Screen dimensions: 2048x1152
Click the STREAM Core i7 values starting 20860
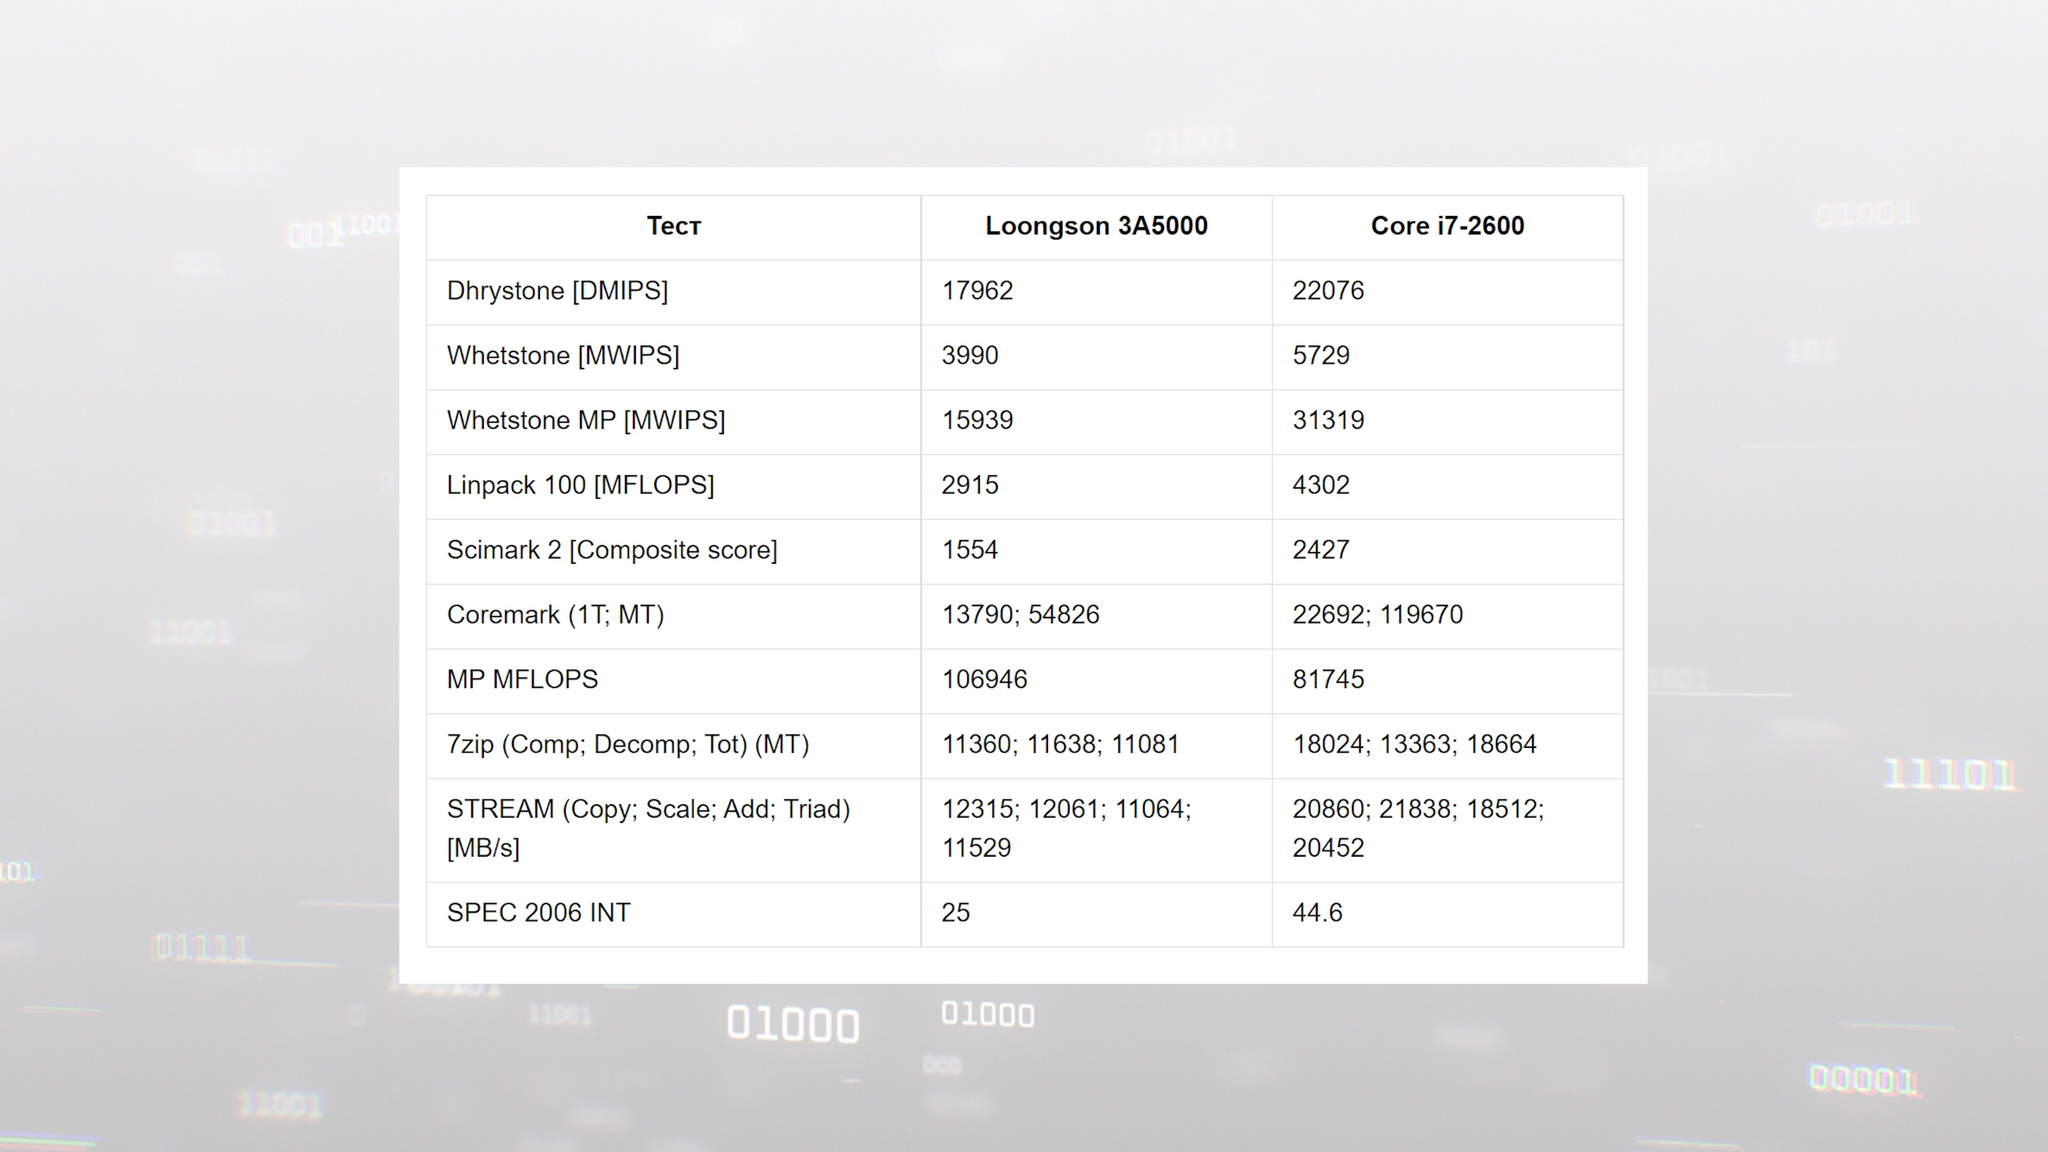click(x=1418, y=829)
